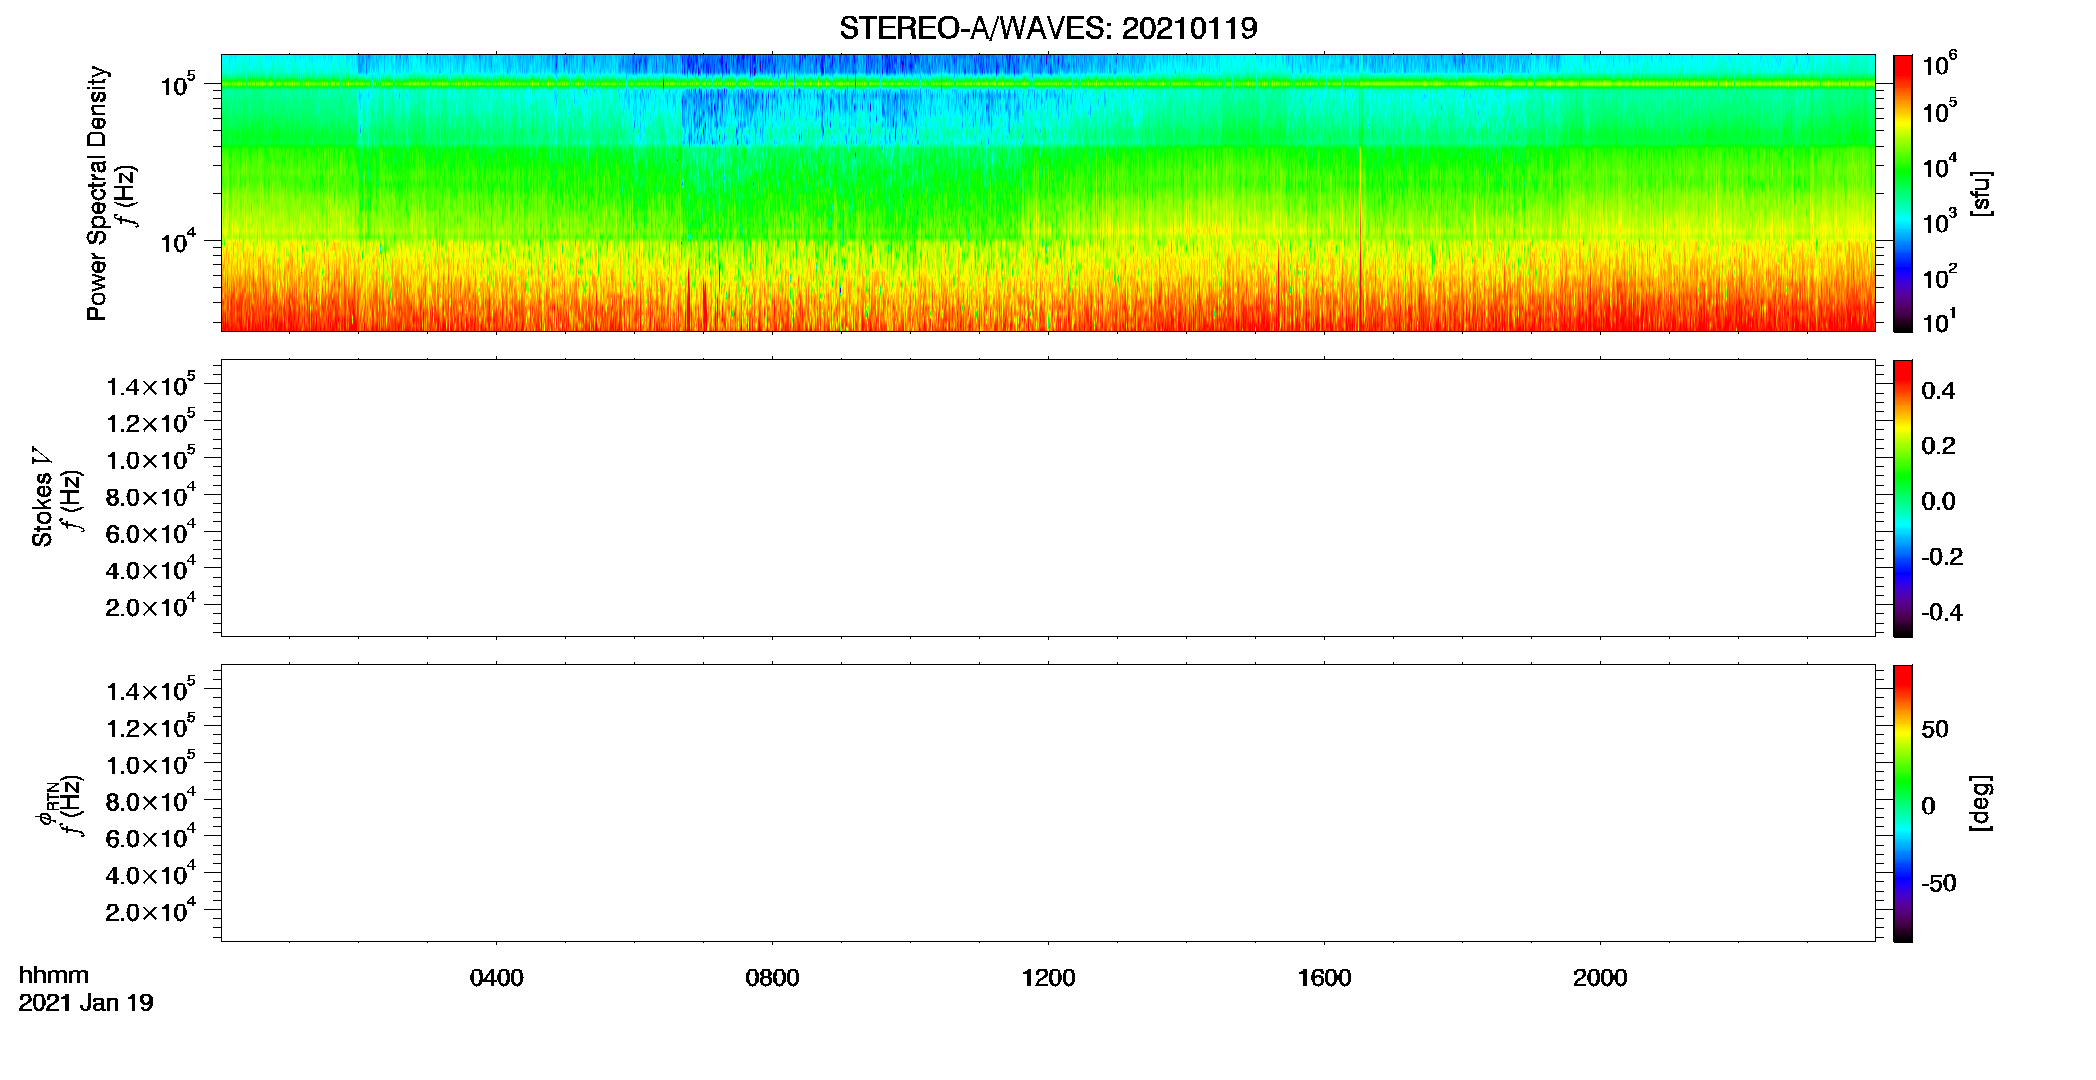The image size is (2096, 1080).
Task: Click the 2021 Jan 19 date label
Action: click(x=86, y=1003)
